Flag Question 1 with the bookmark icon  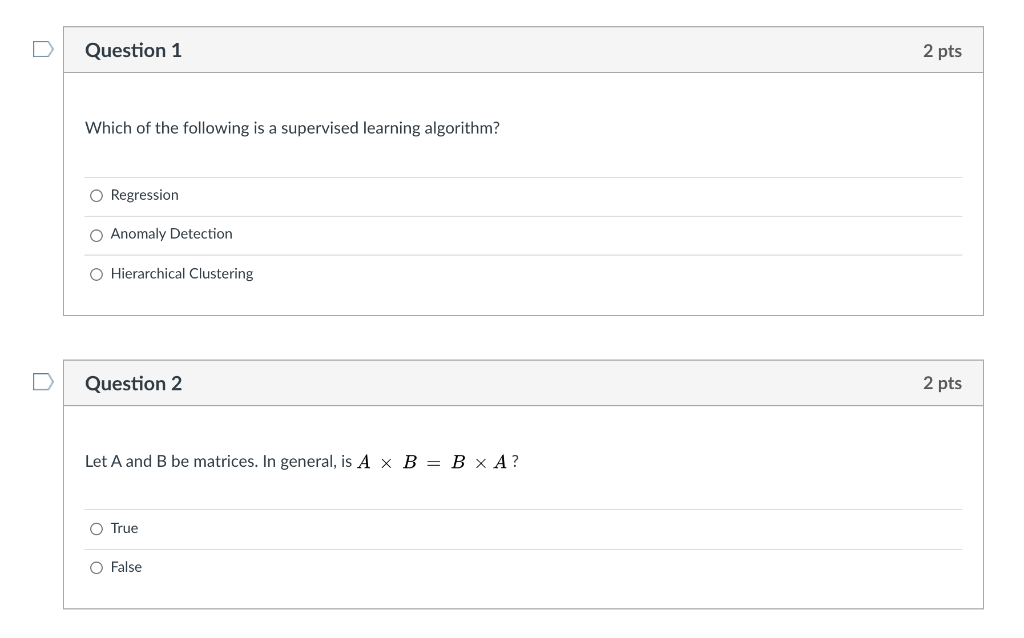[x=42, y=49]
